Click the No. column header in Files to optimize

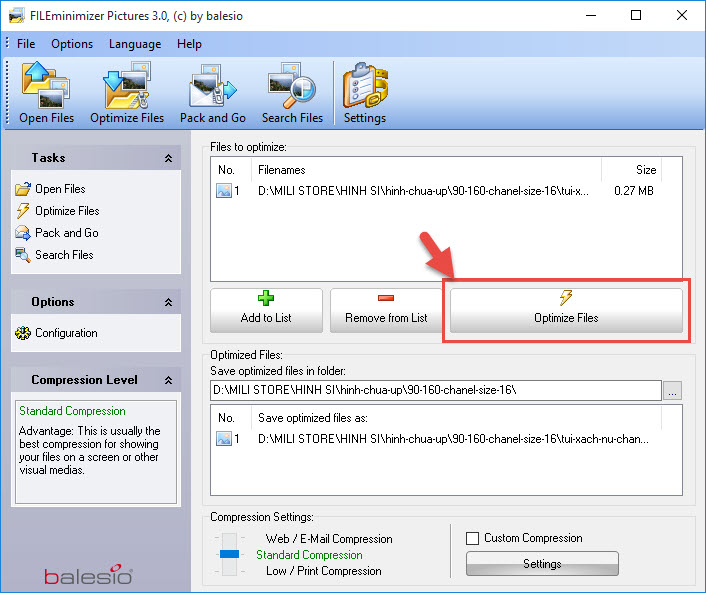231,170
